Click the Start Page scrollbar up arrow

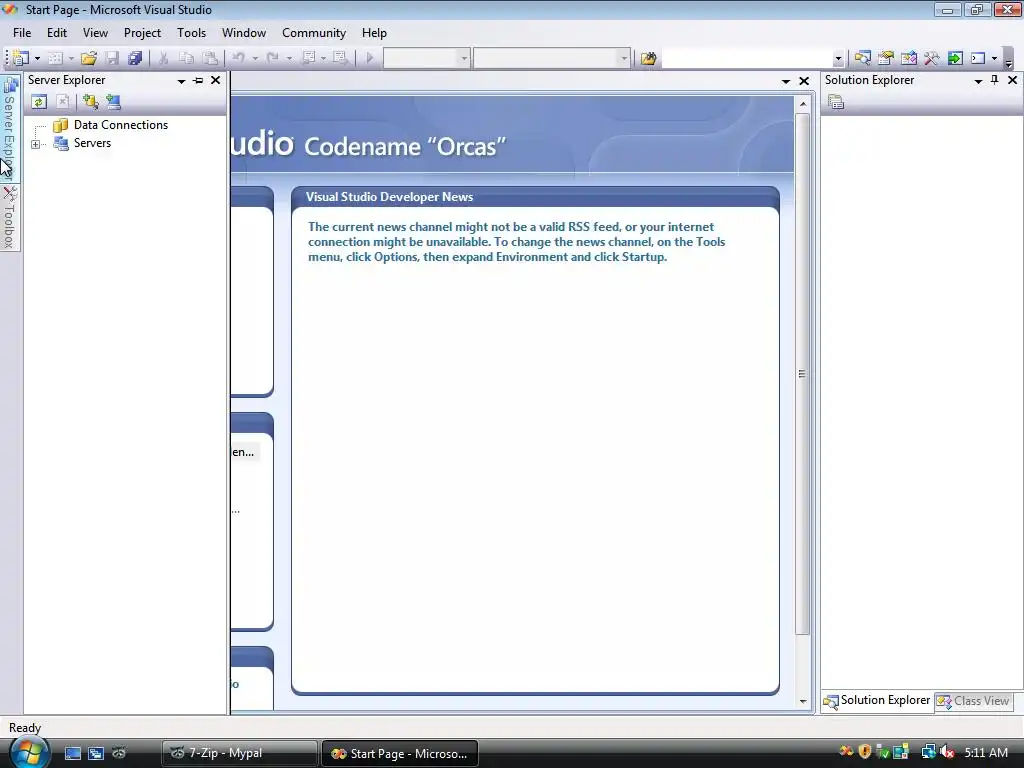[803, 104]
